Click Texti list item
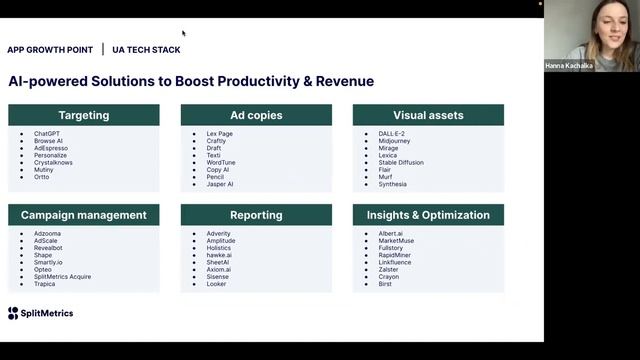This screenshot has height=360, width=640. coord(213,156)
